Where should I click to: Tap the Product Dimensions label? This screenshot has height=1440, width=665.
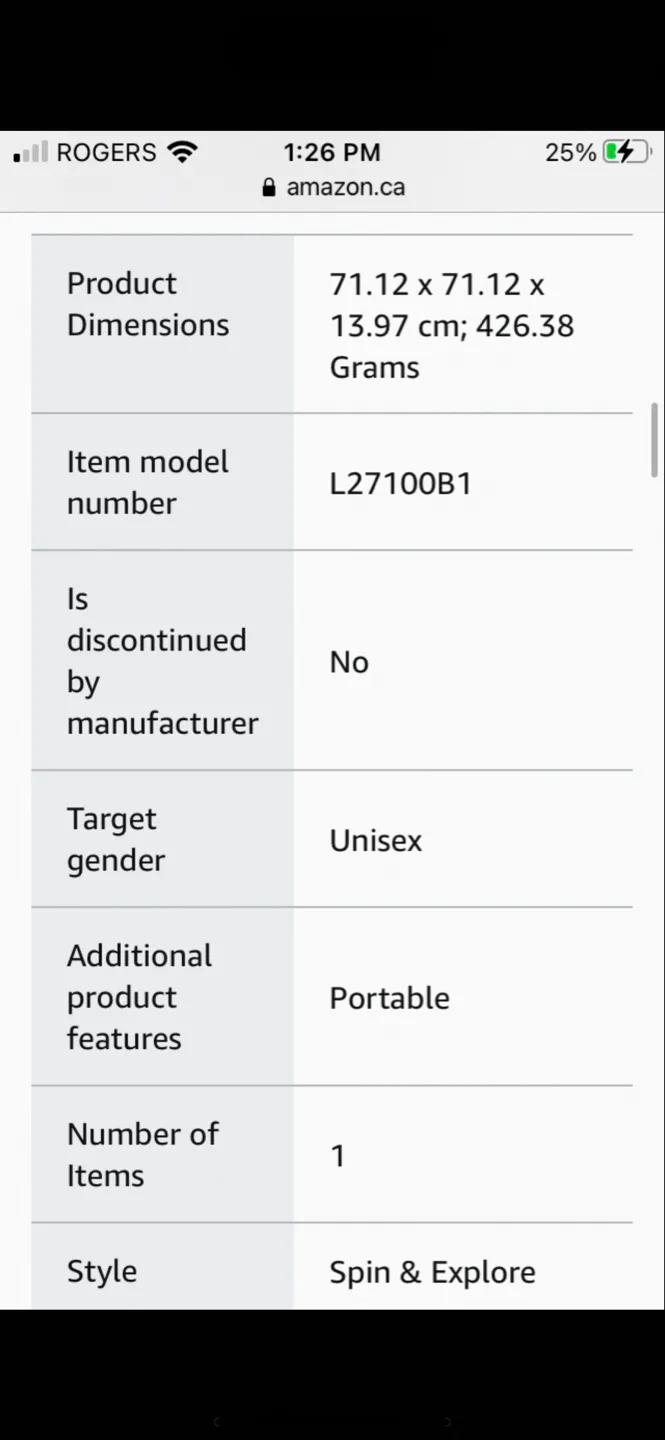[x=148, y=304]
